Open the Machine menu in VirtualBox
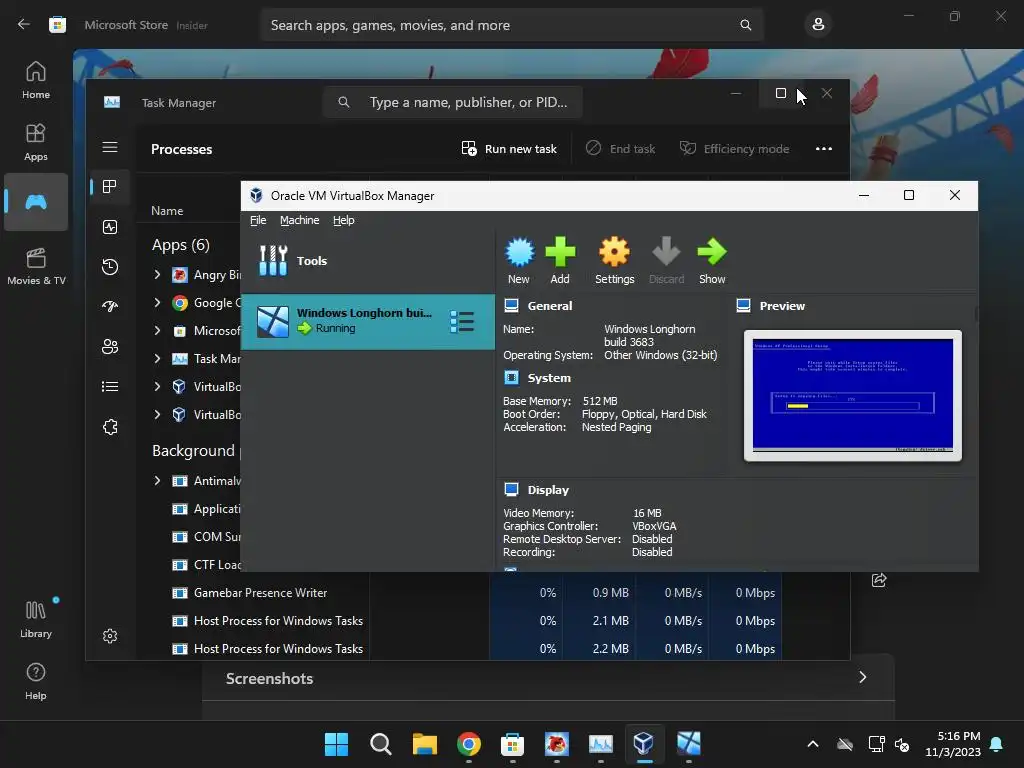This screenshot has height=768, width=1024. tap(300, 220)
